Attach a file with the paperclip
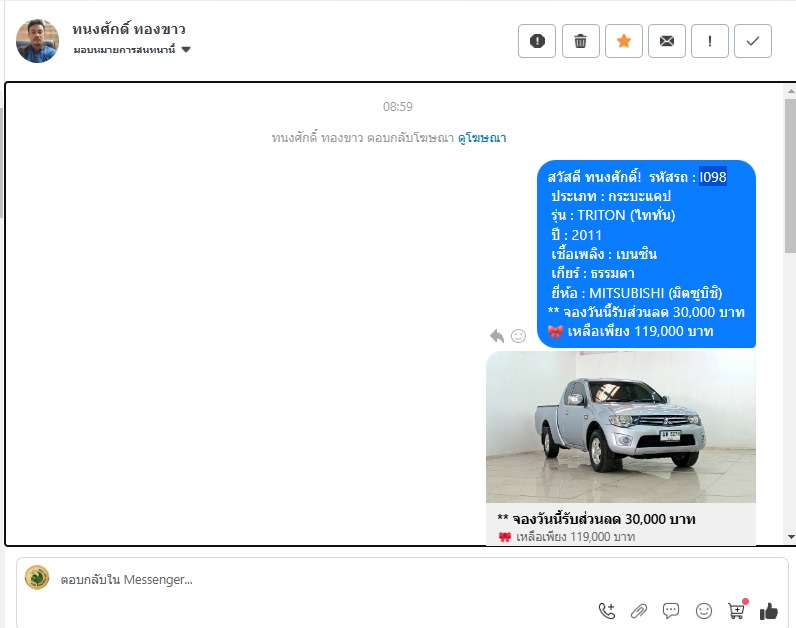Viewport: 796px width, 628px height. coord(639,610)
